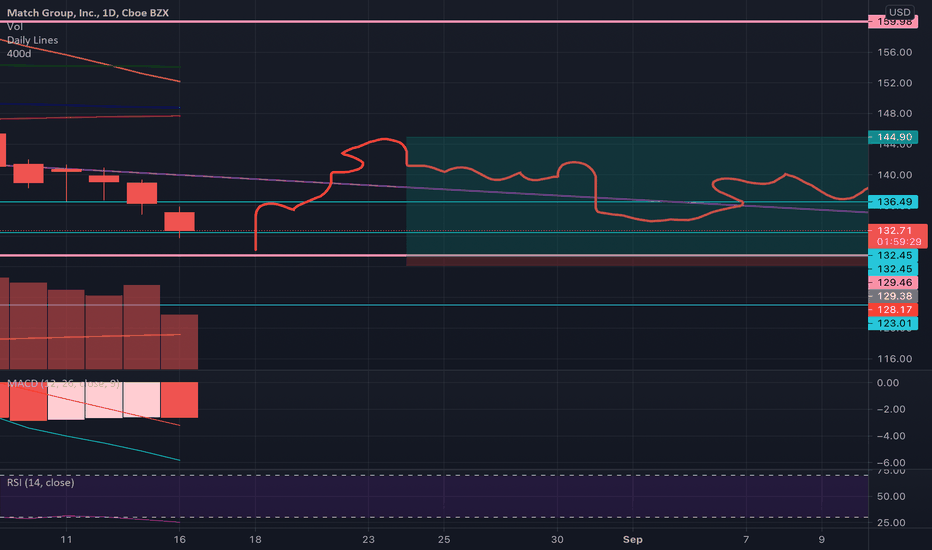Click the 23 date on time axis
The width and height of the screenshot is (932, 550).
(369, 539)
